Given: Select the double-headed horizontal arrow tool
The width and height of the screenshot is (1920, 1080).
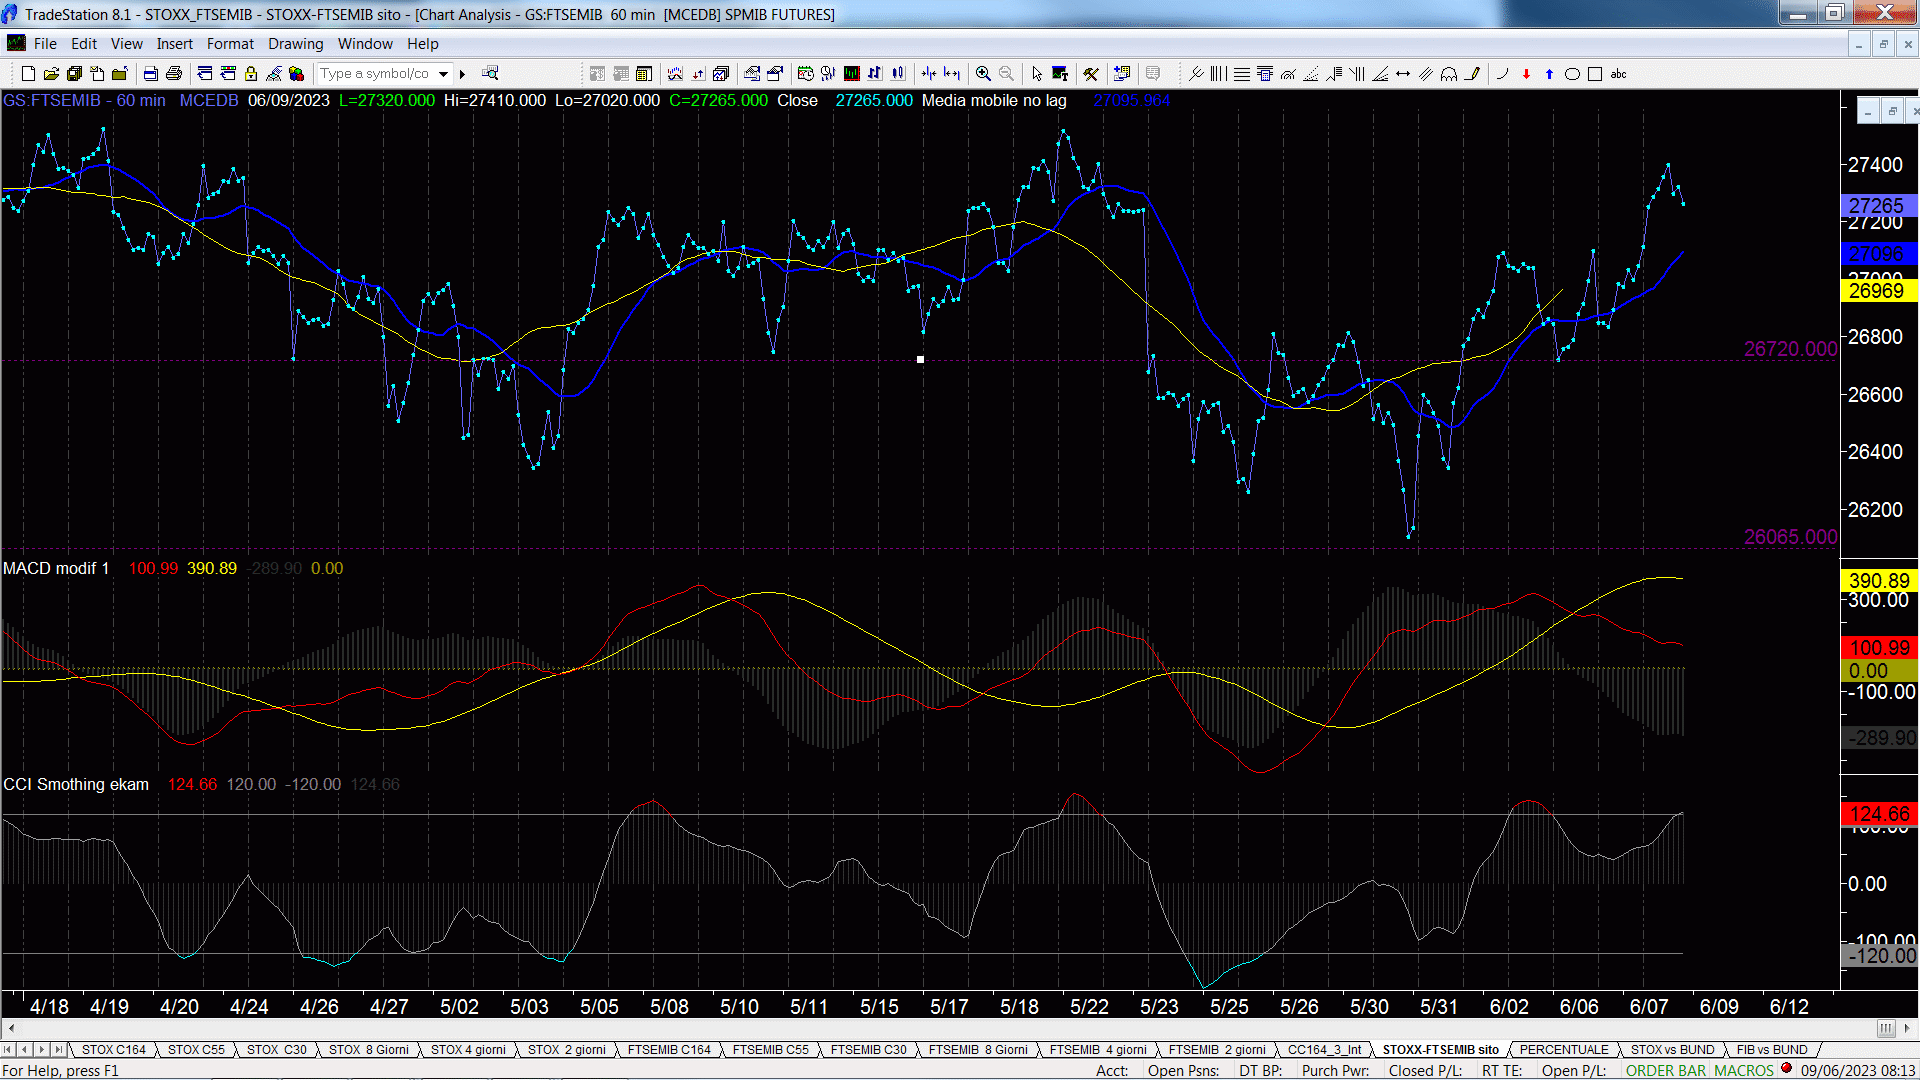Looking at the screenshot, I should pyautogui.click(x=1403, y=73).
